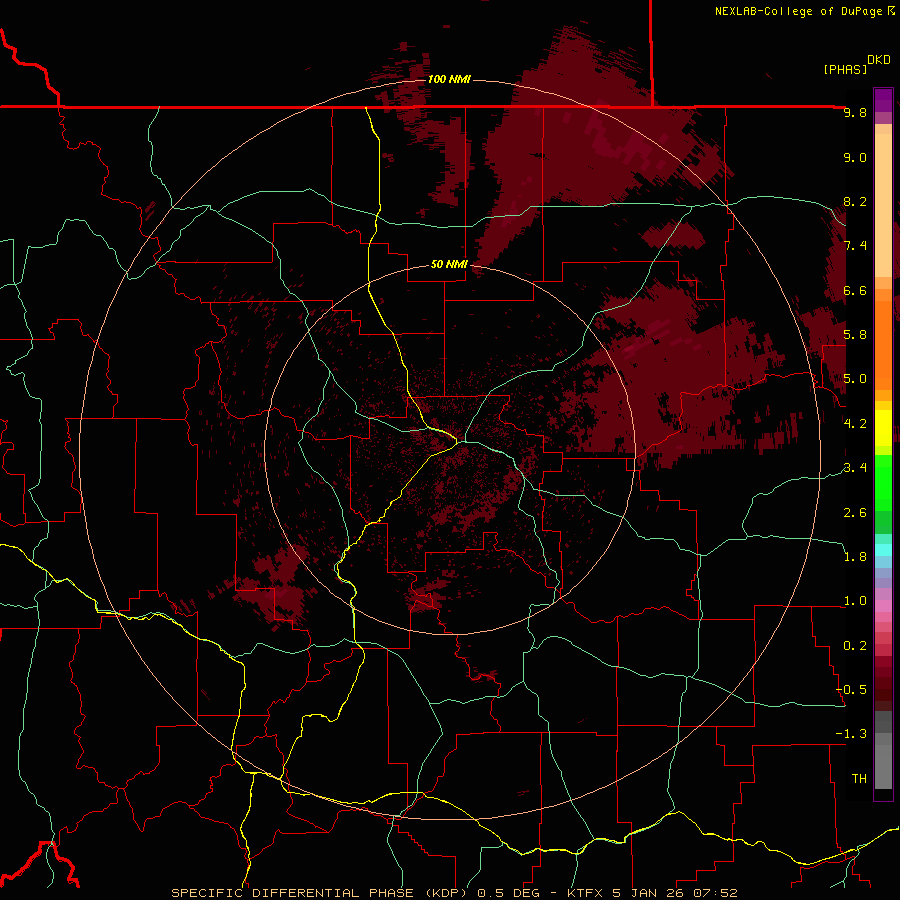Click the 5.0 value on color scale
Image resolution: width=900 pixels, height=900 pixels.
coord(855,379)
